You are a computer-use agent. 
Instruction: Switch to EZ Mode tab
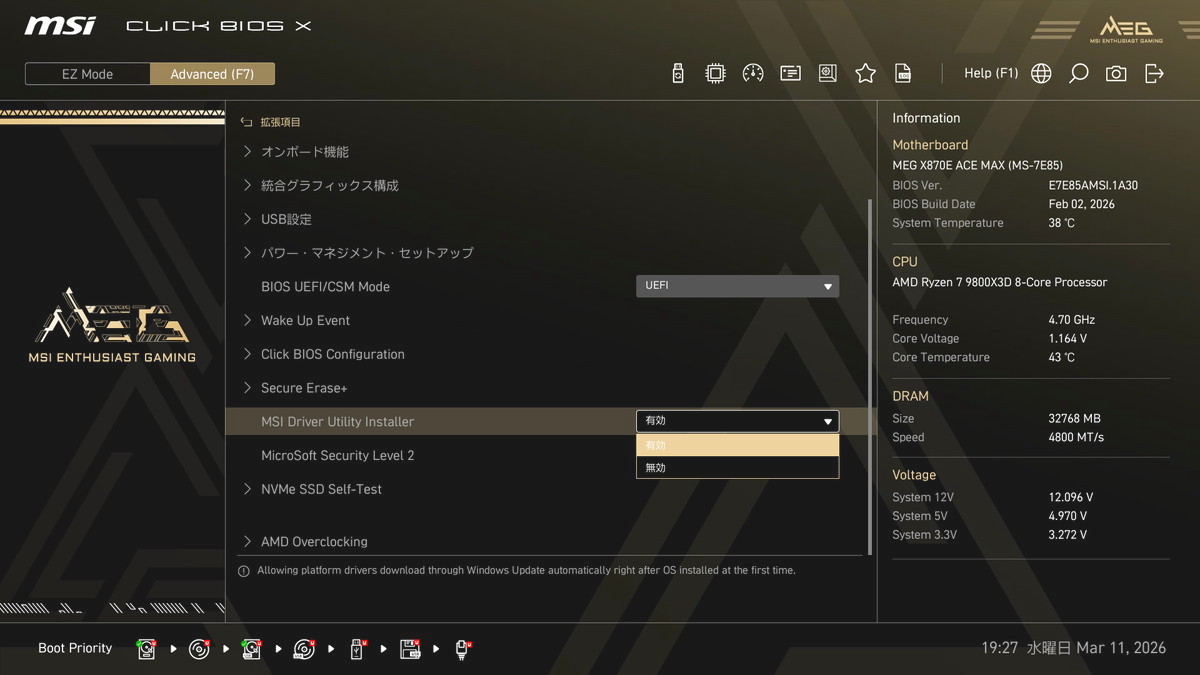click(88, 74)
